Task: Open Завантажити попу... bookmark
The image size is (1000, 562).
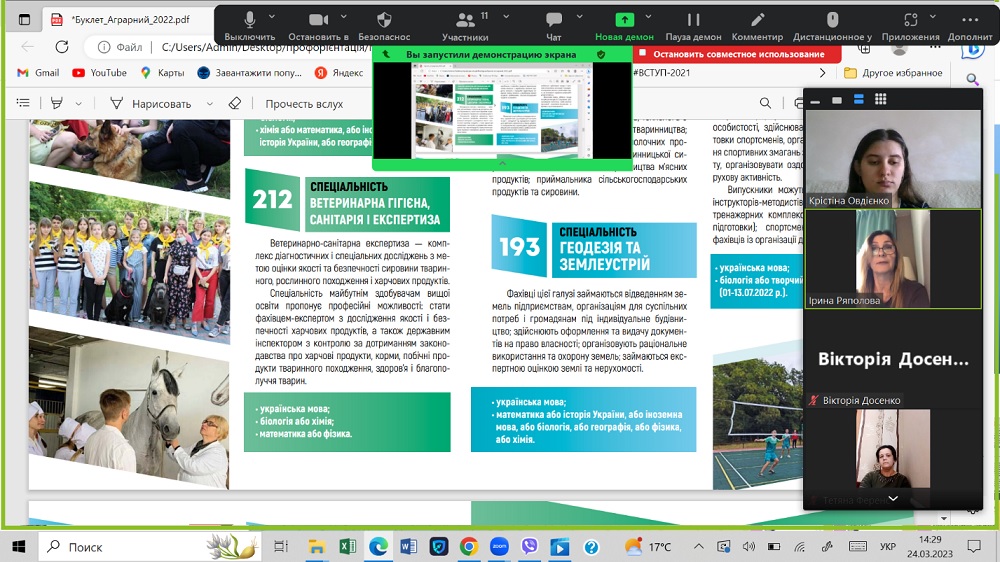Action: (249, 73)
